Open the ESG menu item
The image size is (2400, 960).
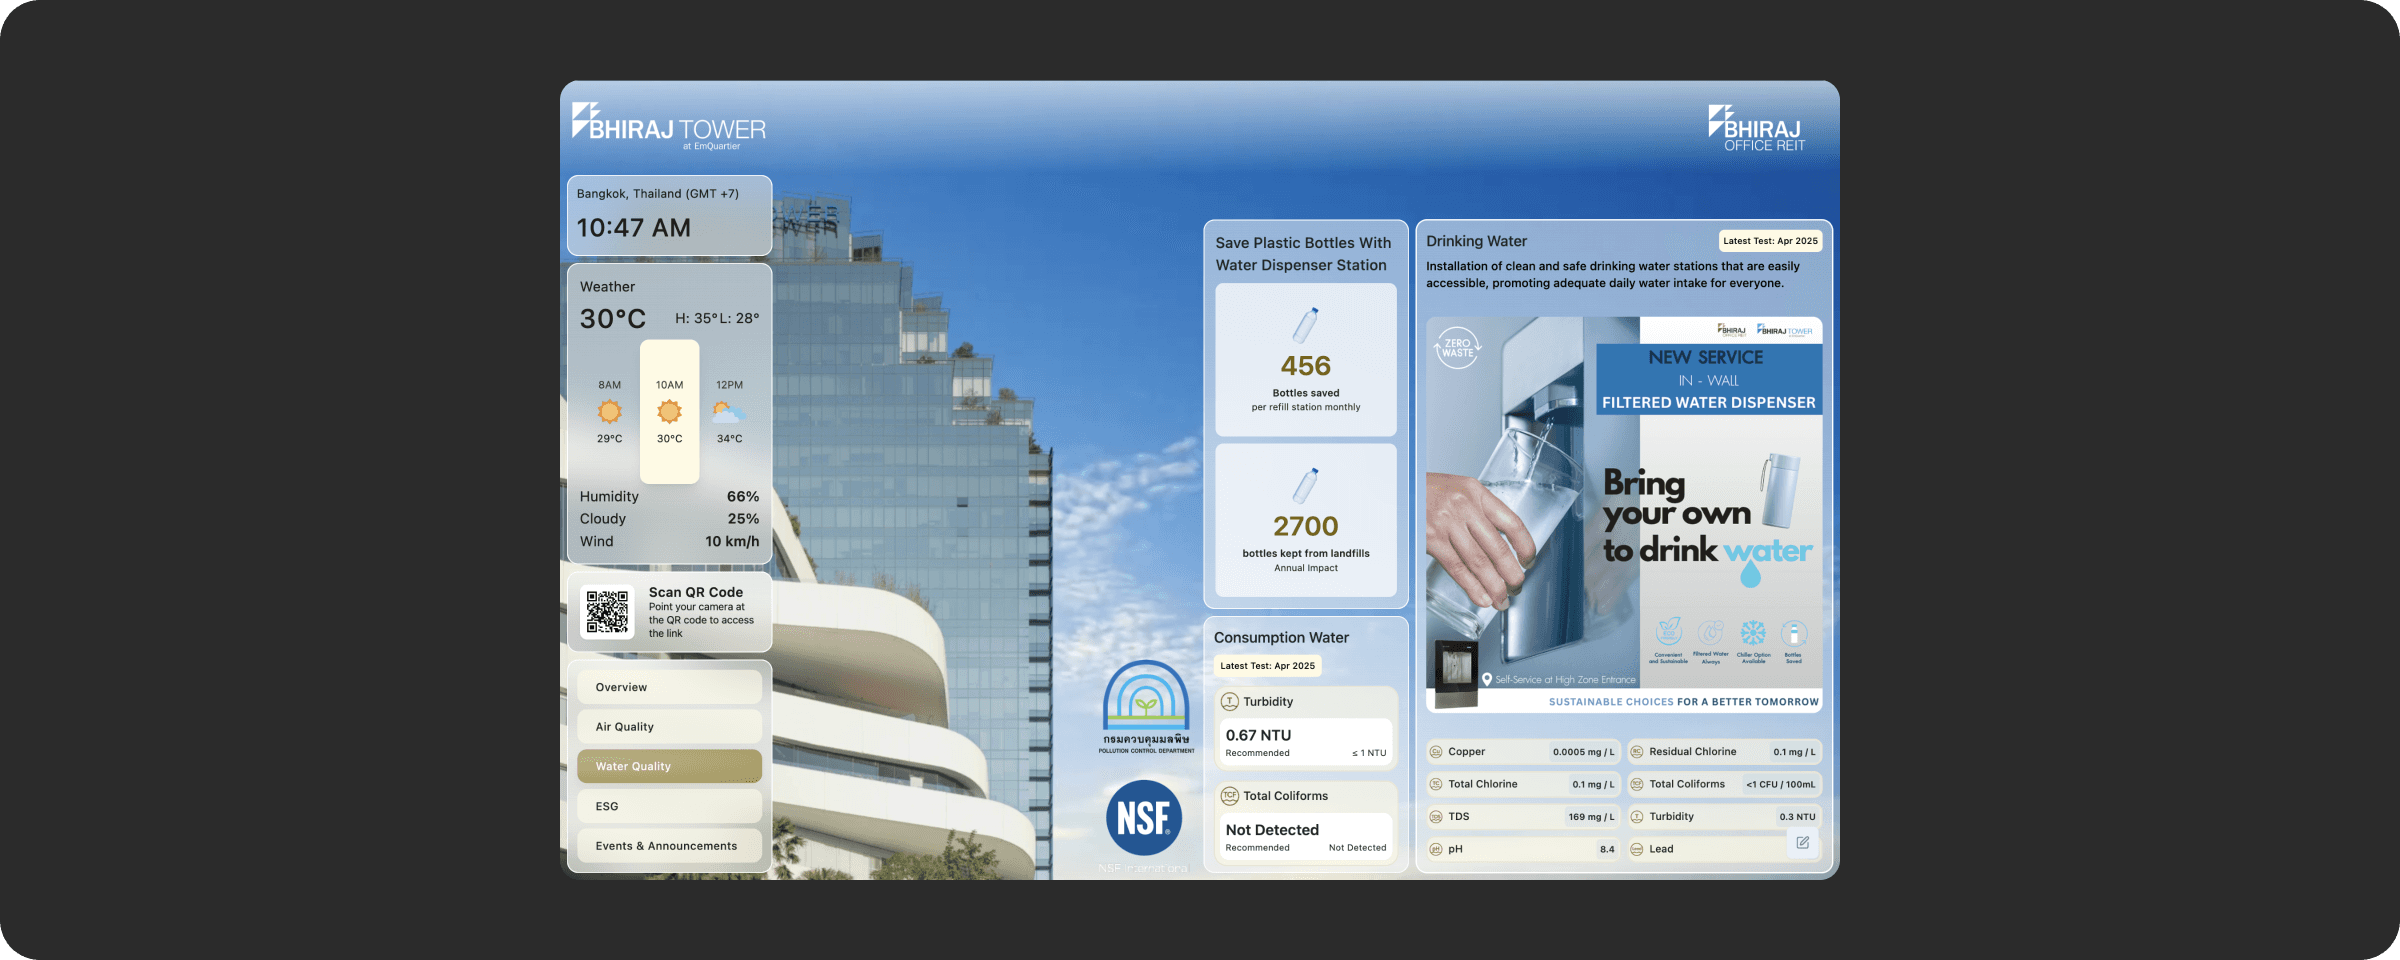(669, 806)
